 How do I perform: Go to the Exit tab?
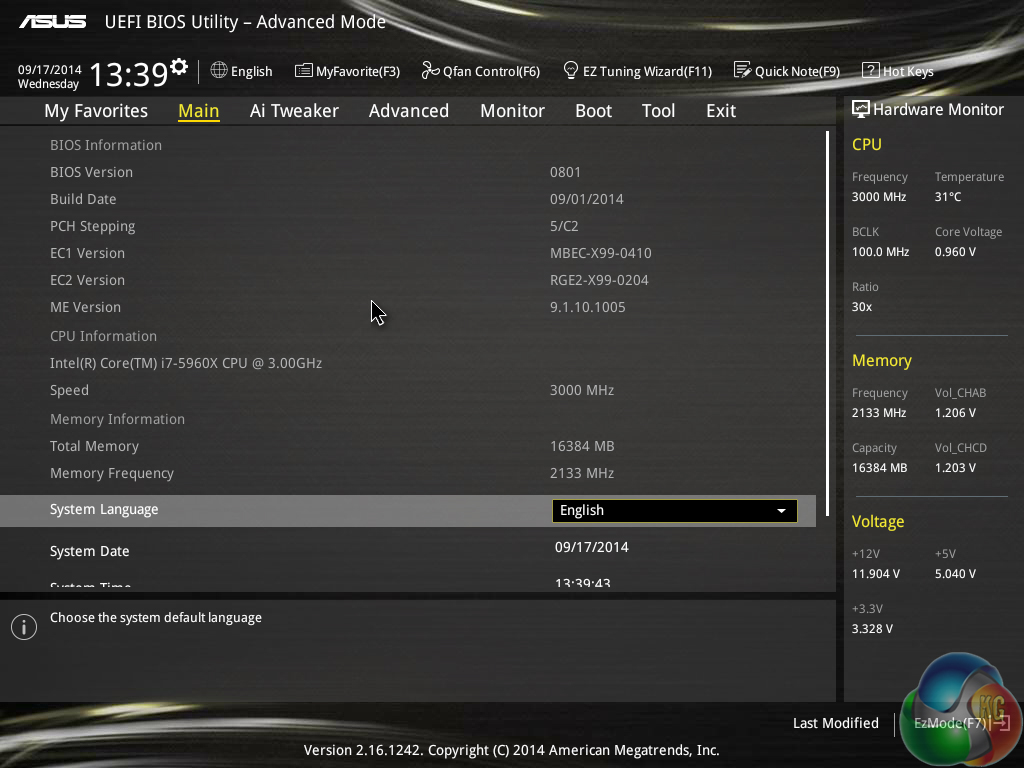pyautogui.click(x=721, y=110)
